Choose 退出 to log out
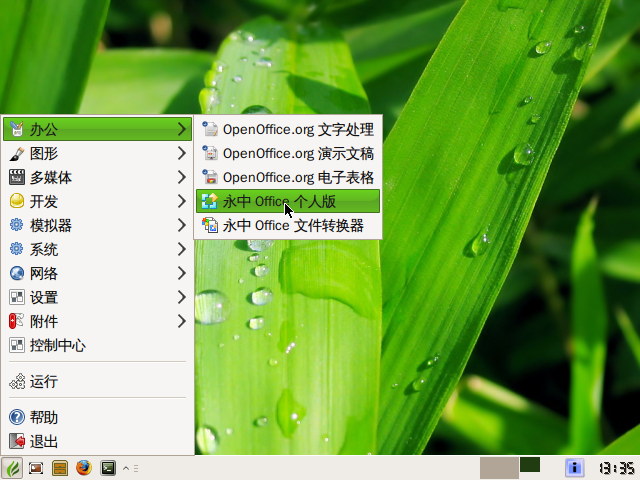Image resolution: width=640 pixels, height=480 pixels. [x=97, y=441]
